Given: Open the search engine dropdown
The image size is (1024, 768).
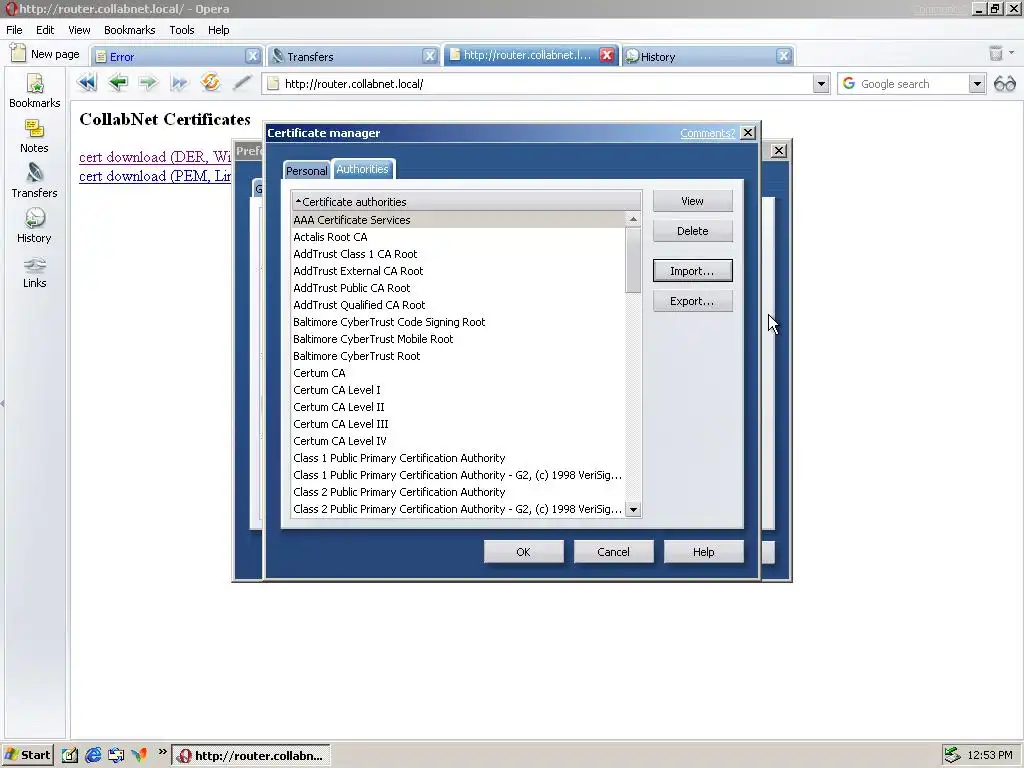Looking at the screenshot, I should [976, 84].
